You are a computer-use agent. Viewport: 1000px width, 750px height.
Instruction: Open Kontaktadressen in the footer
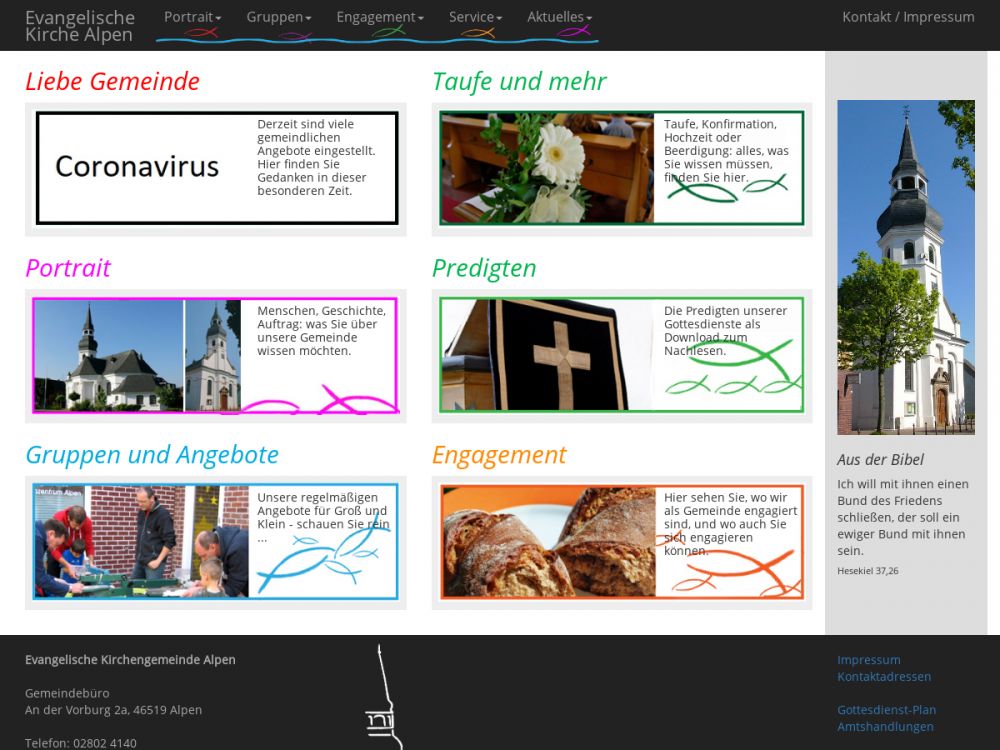[885, 677]
